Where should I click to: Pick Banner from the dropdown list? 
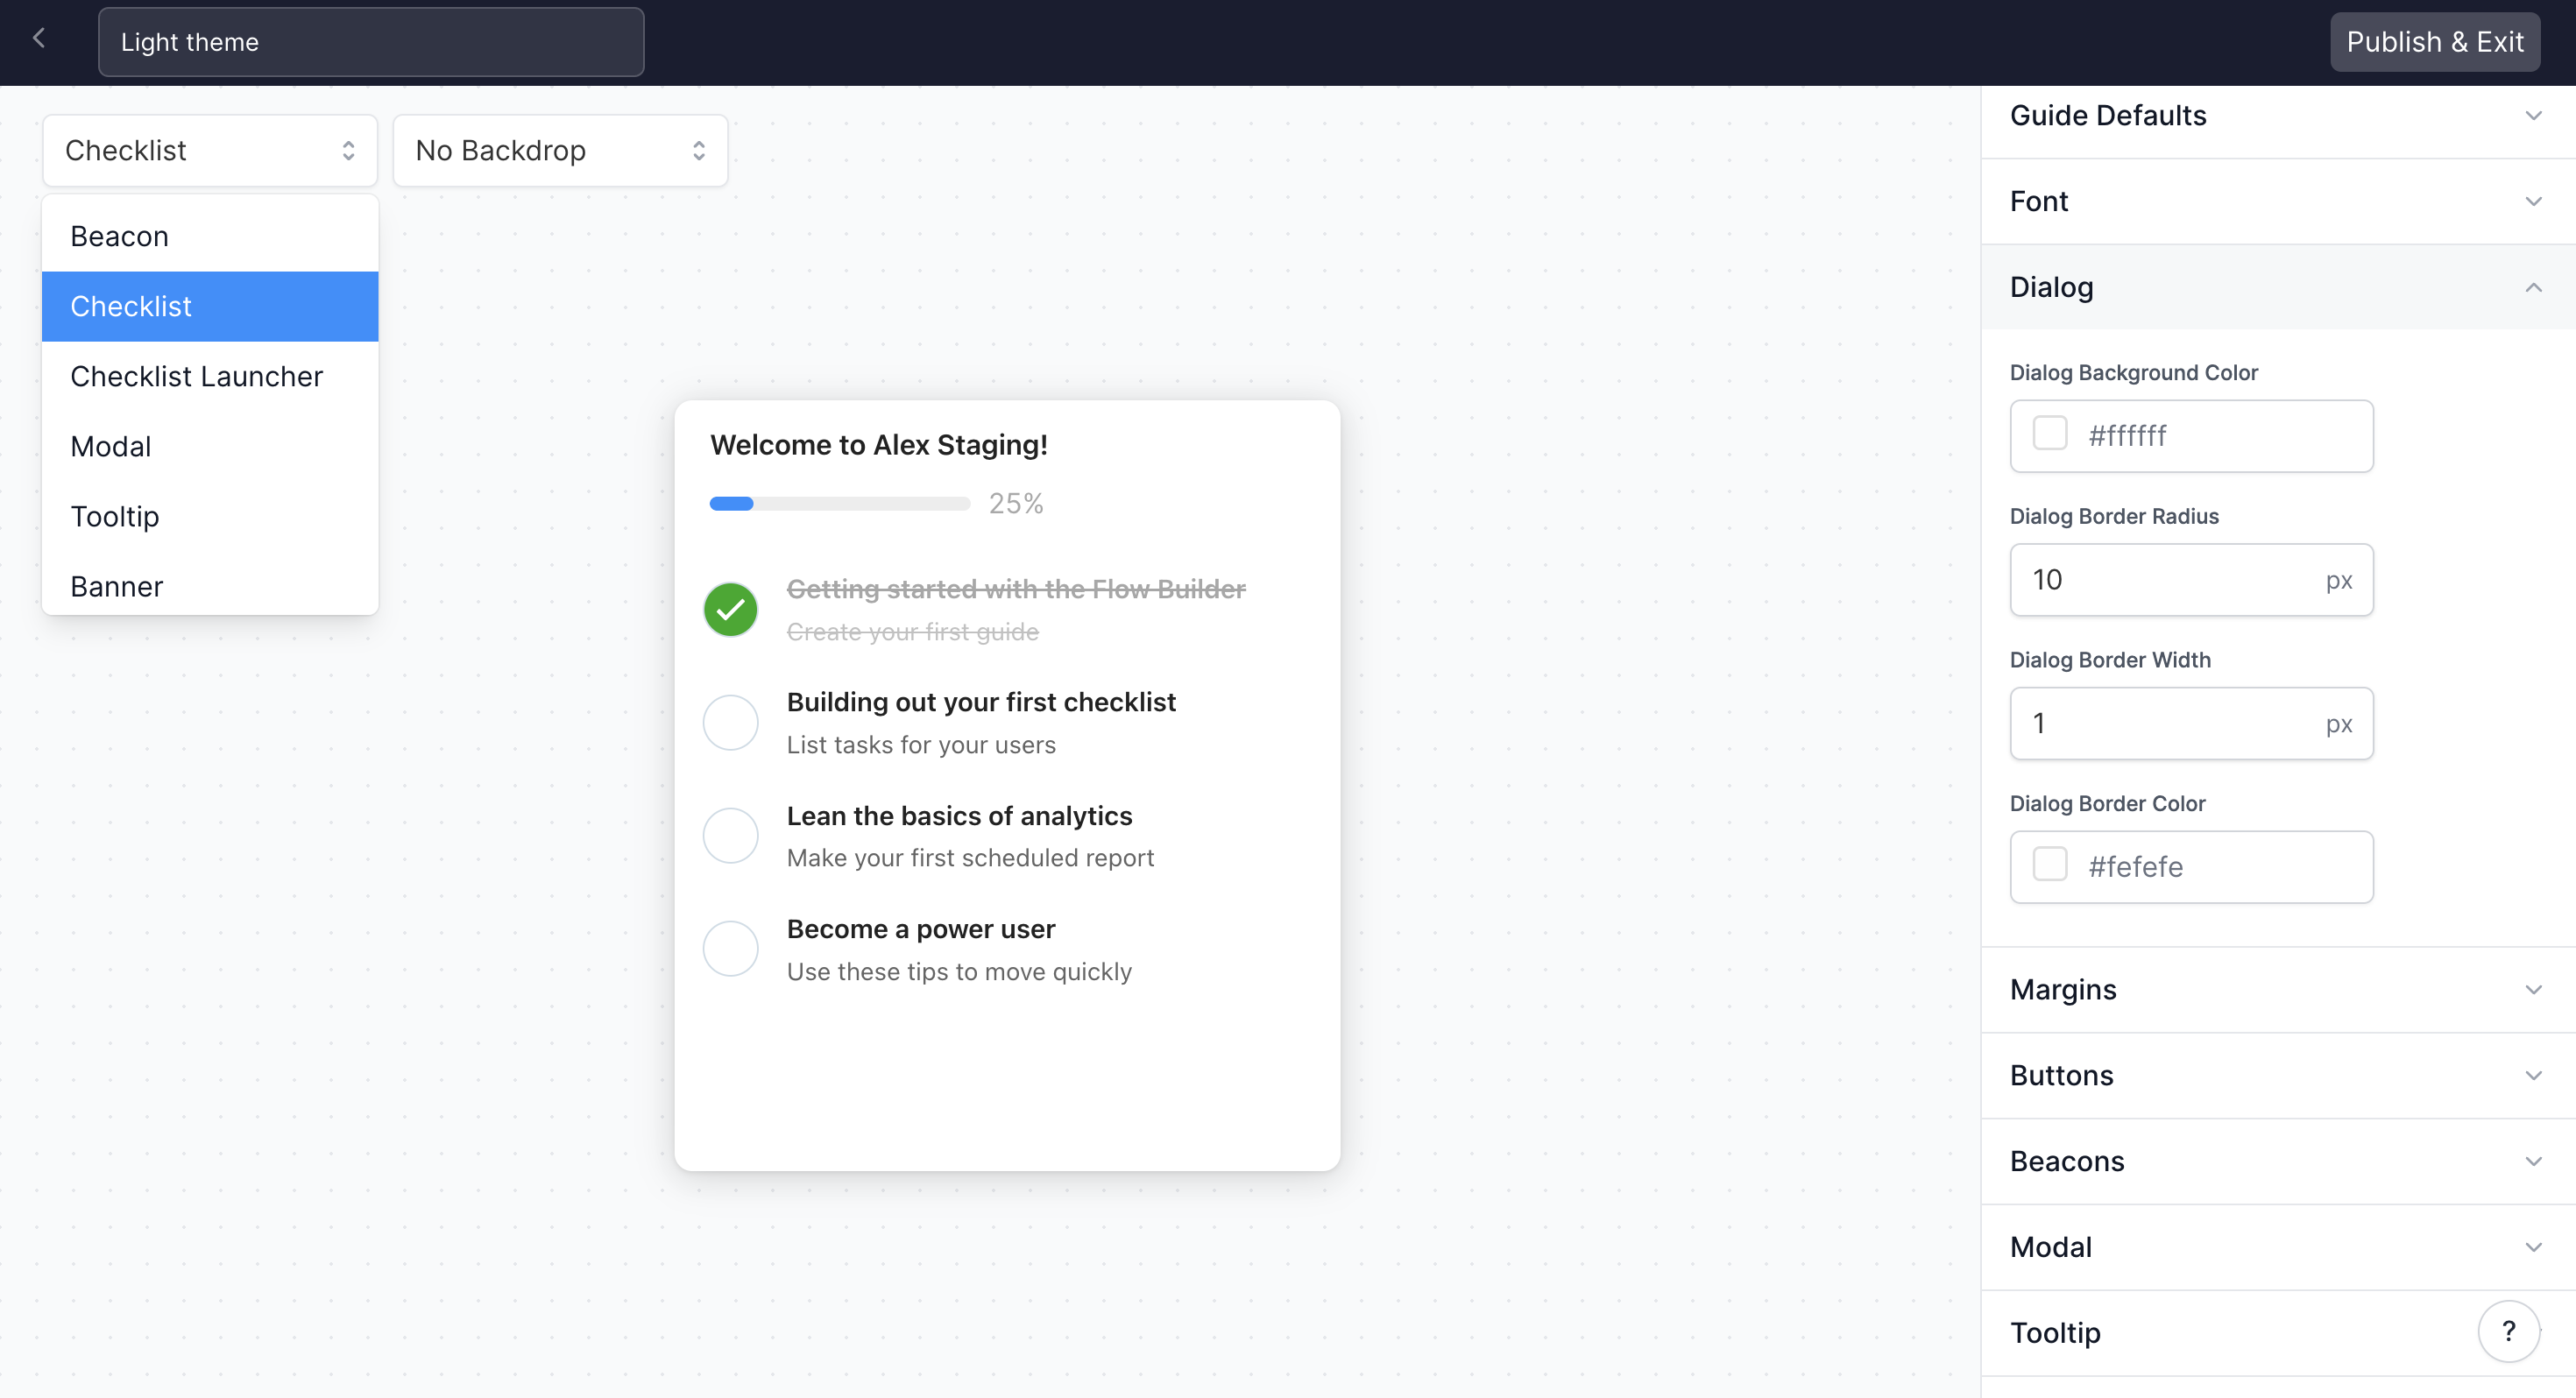(210, 586)
